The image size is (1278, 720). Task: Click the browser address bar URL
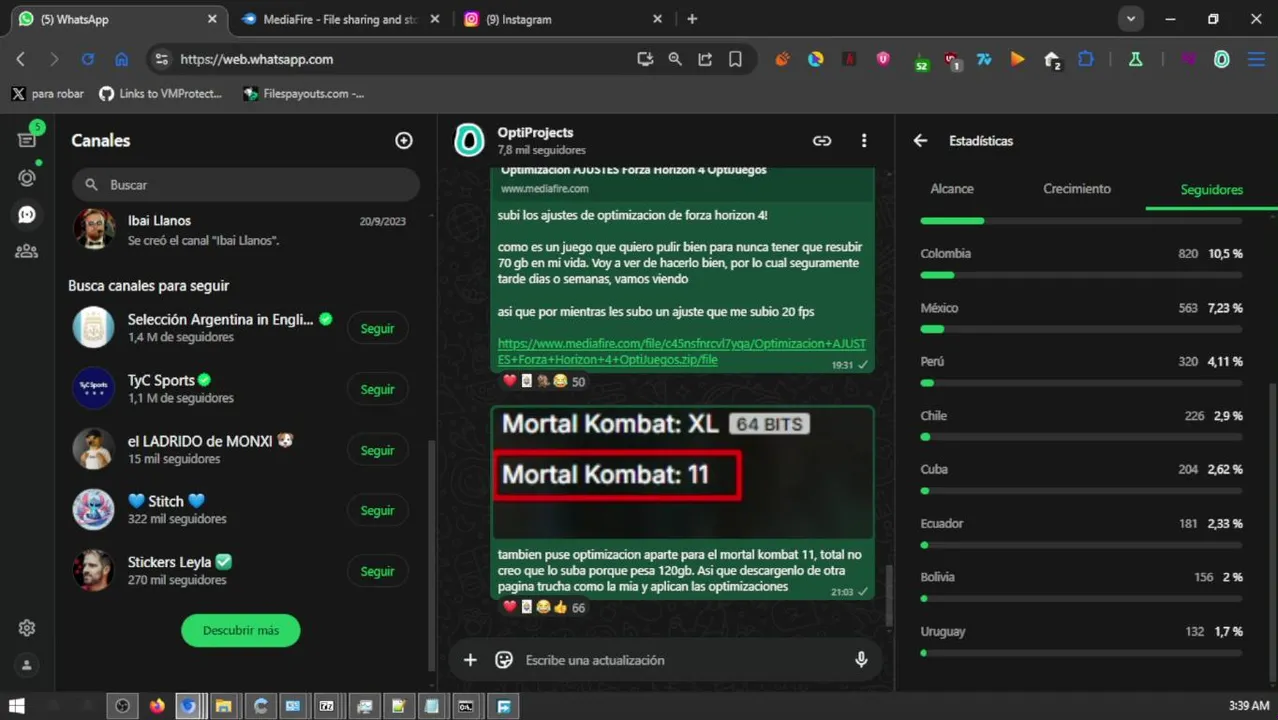click(x=256, y=59)
